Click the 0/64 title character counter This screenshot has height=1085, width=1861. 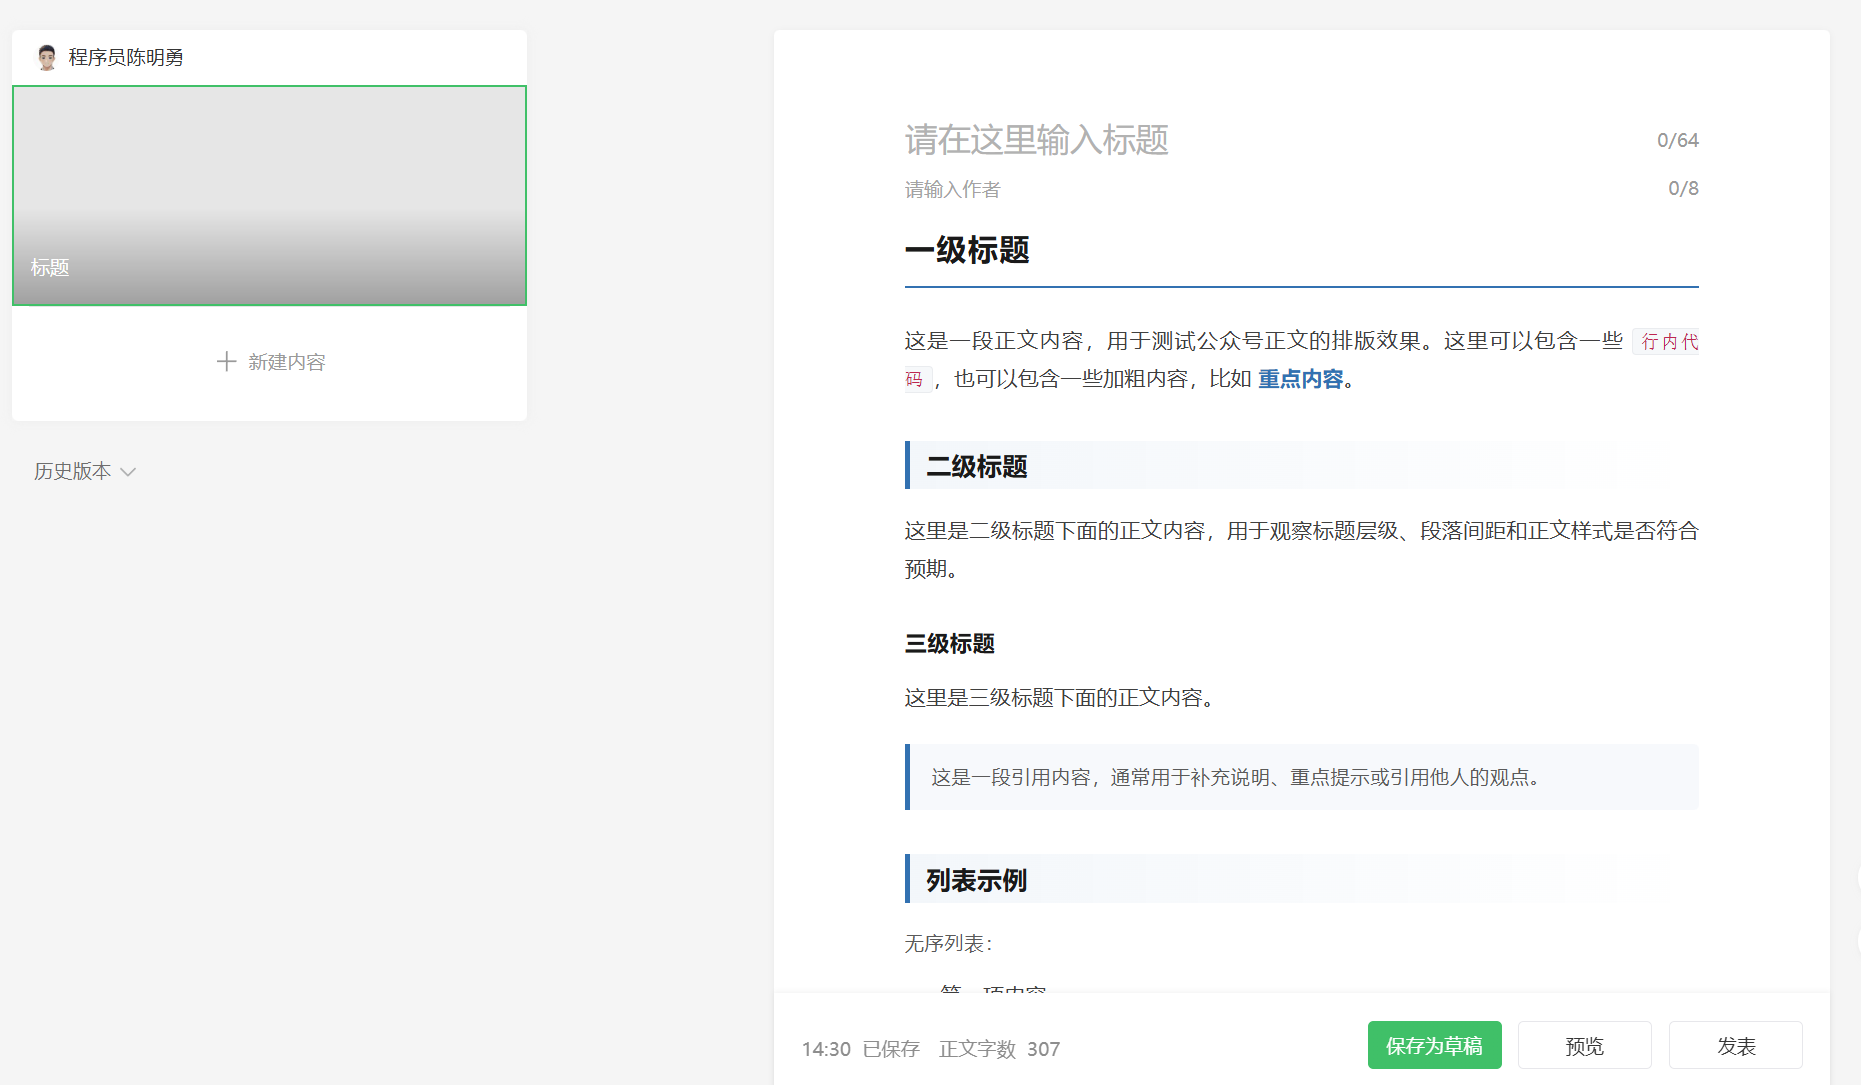[x=1677, y=140]
